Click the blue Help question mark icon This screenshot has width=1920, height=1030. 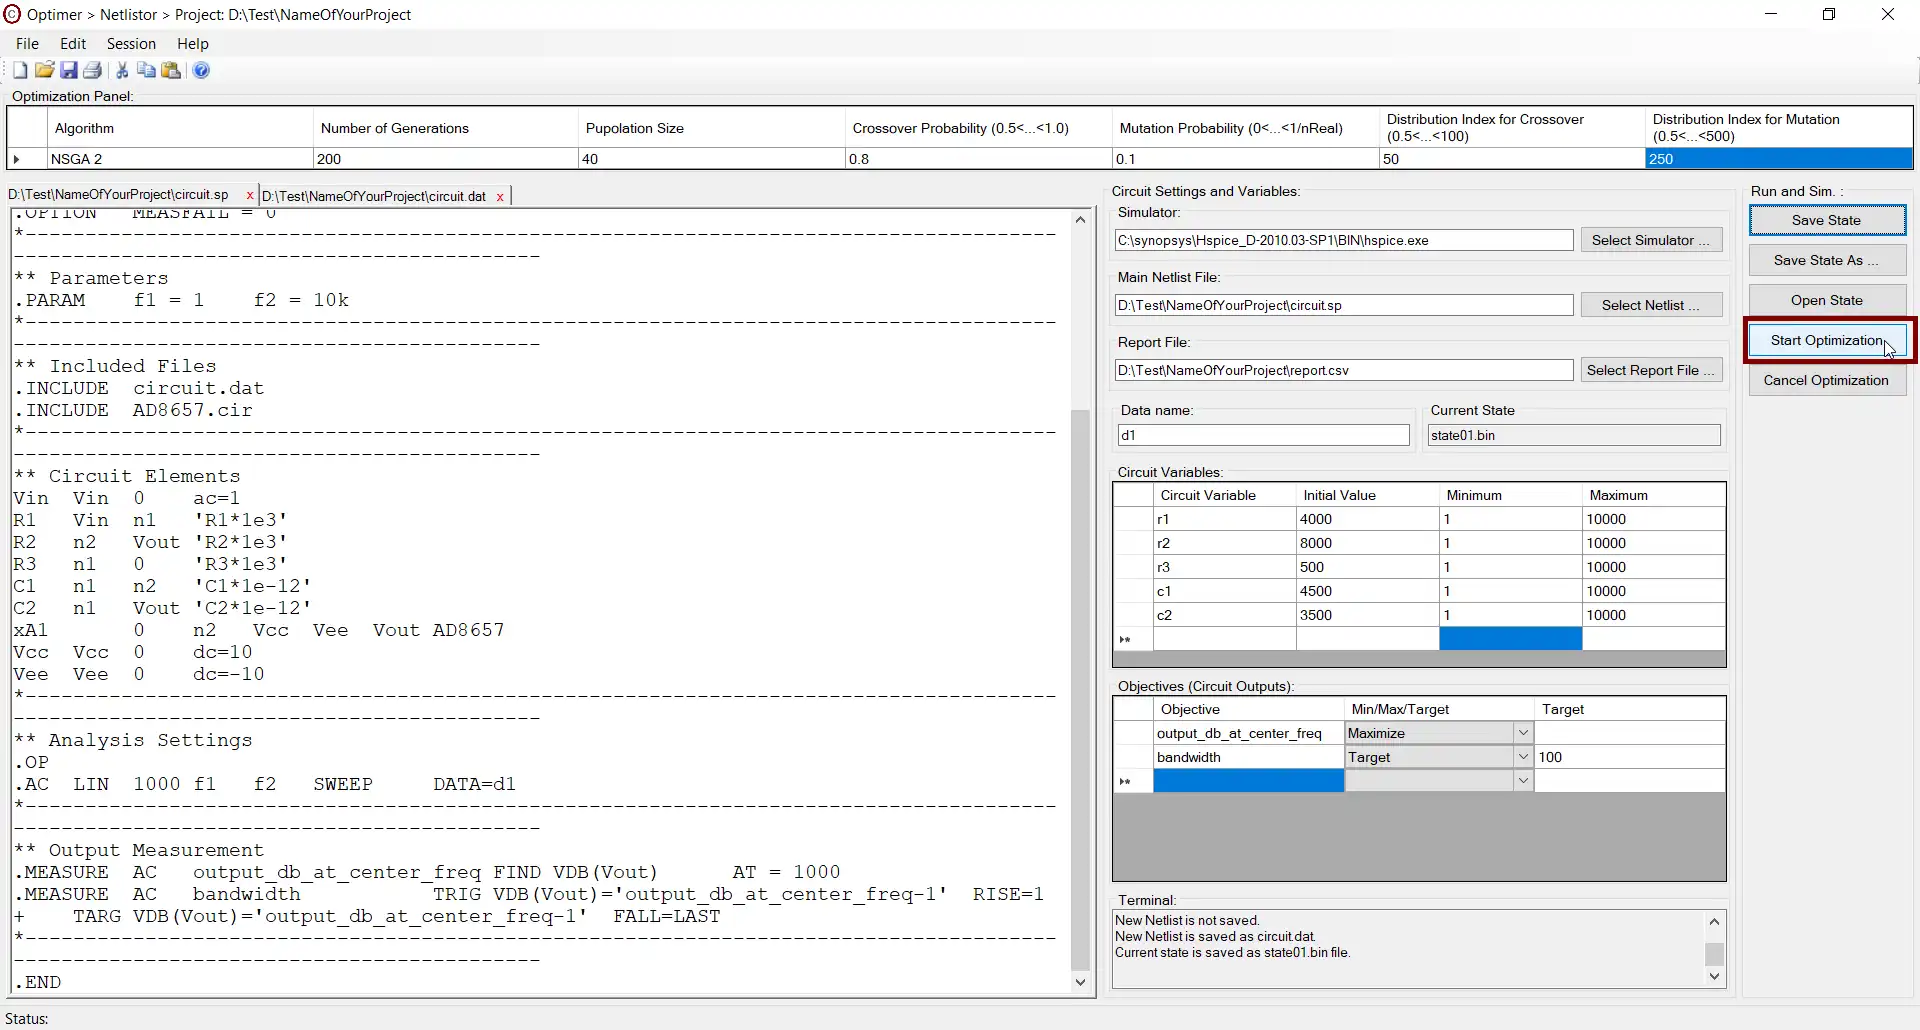tap(201, 70)
